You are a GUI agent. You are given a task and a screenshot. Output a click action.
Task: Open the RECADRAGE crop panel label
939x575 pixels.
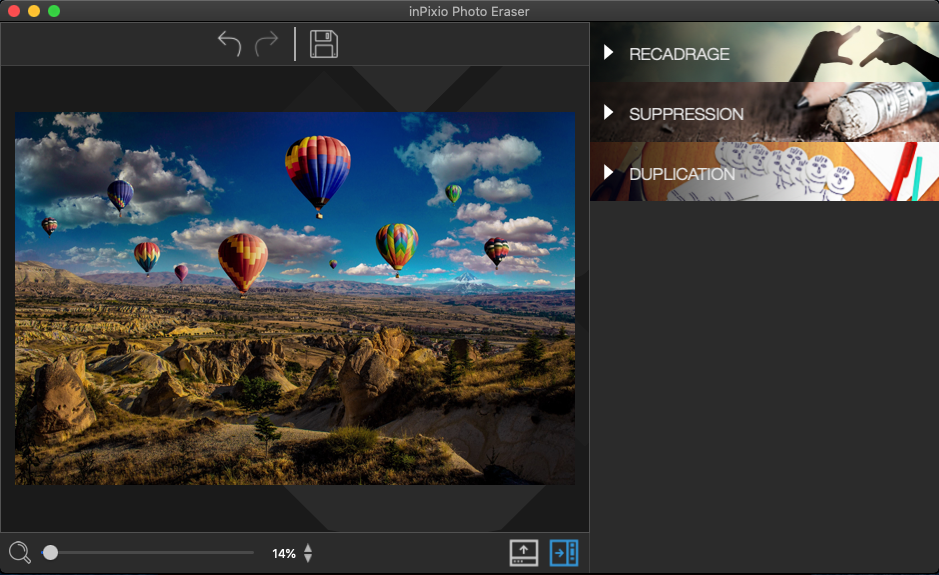[679, 54]
